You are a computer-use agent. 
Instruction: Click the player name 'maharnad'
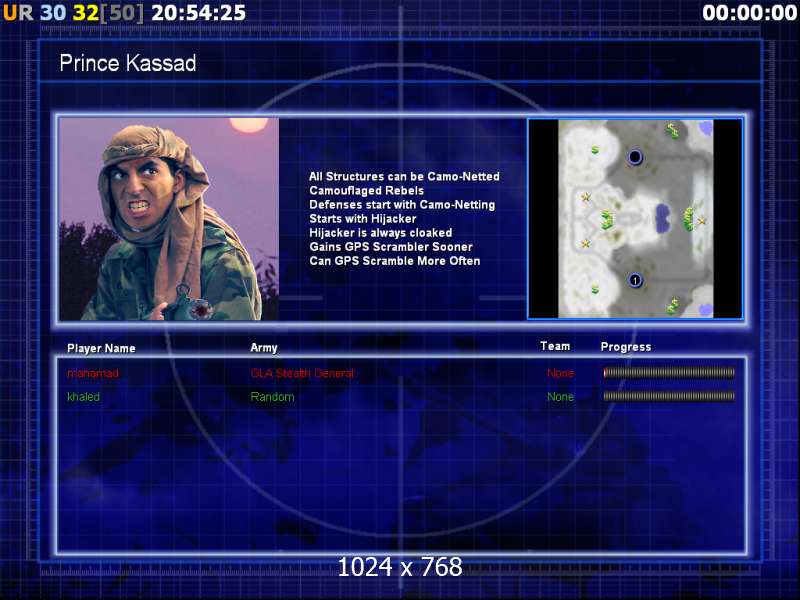pyautogui.click(x=93, y=373)
